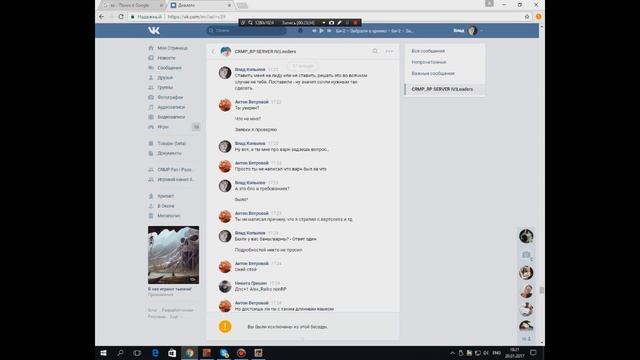The width and height of the screenshot is (640, 360).
Task: Open Microsoft Edge from taskbar
Action: click(155, 353)
